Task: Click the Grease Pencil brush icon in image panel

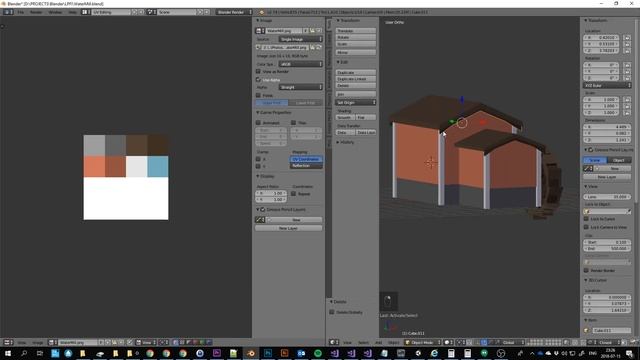Action: click(x=260, y=220)
